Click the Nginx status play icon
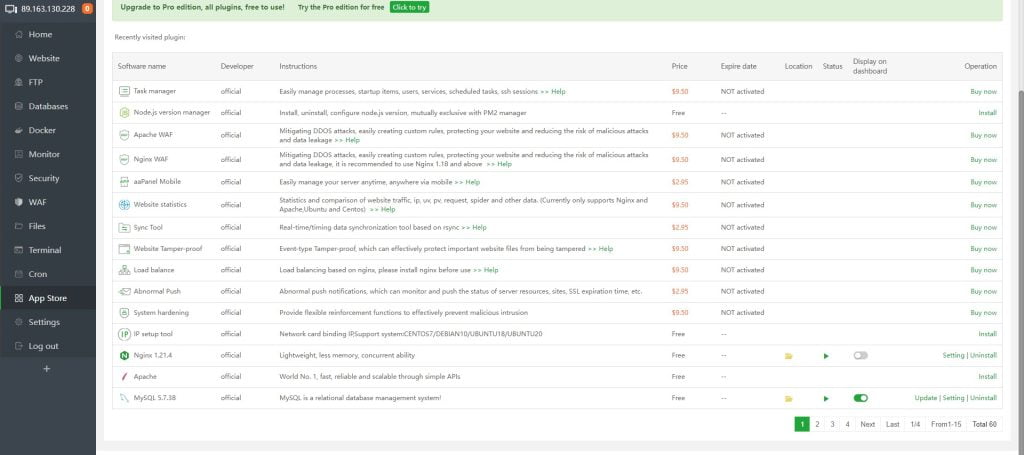This screenshot has height=455, width=1024. coord(826,355)
